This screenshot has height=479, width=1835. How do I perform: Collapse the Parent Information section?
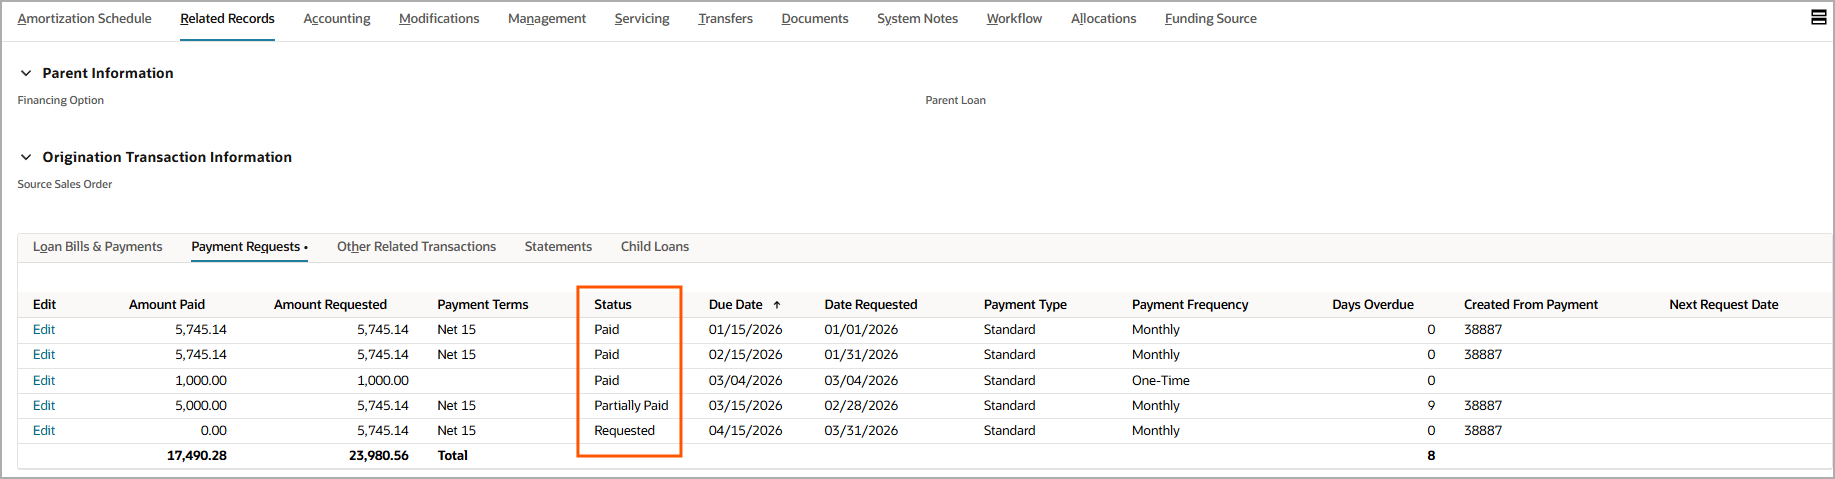26,73
